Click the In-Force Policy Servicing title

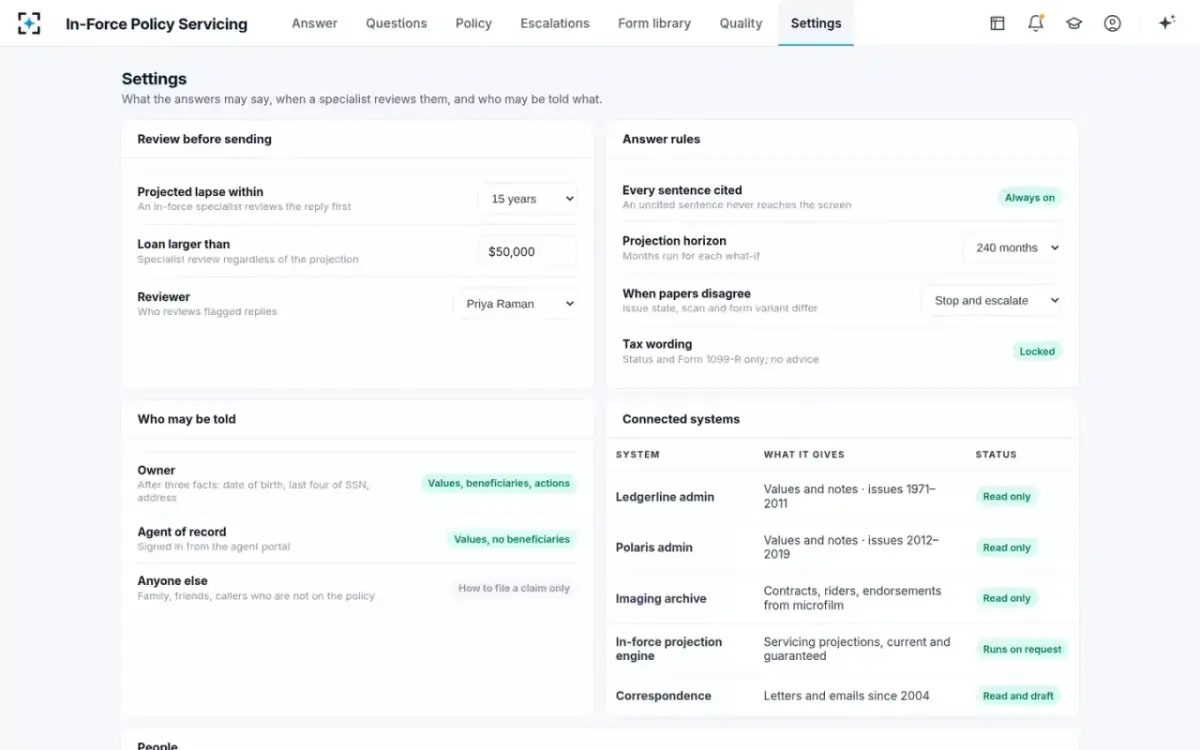156,23
